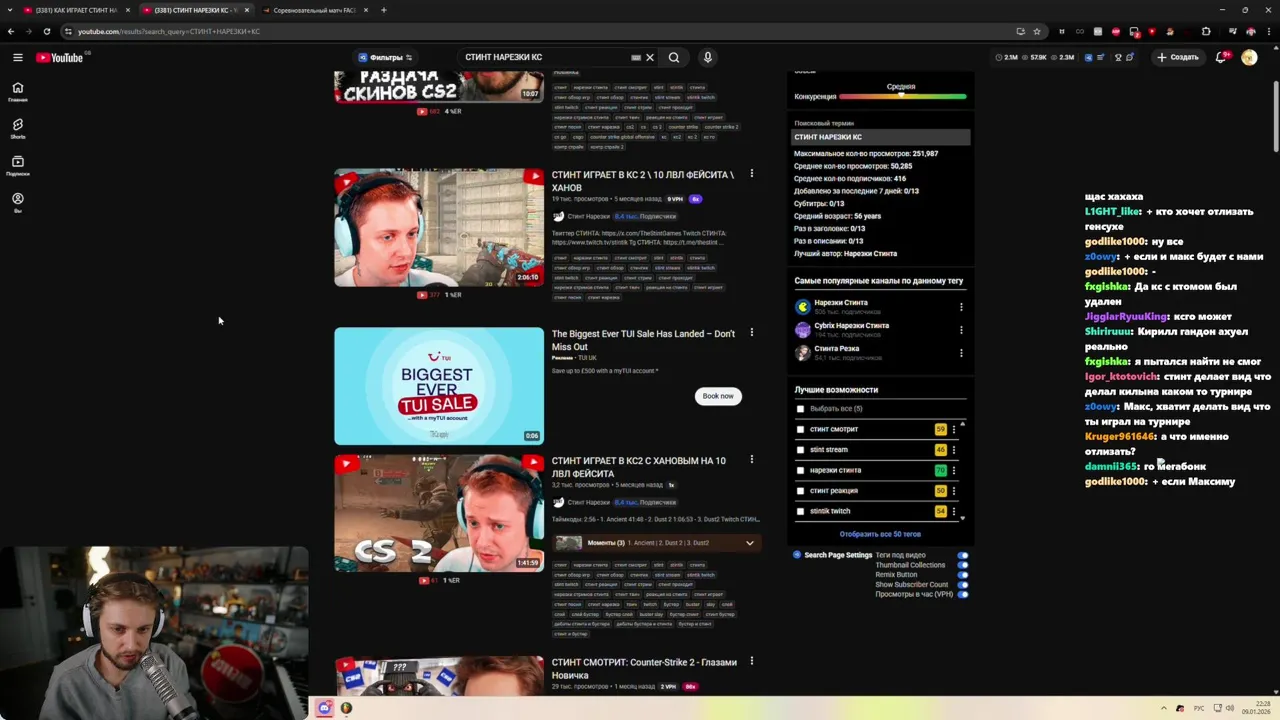This screenshot has height=720, width=1280.
Task: Open thumbnail of 2:06:10 Стинт video
Action: click(x=439, y=228)
